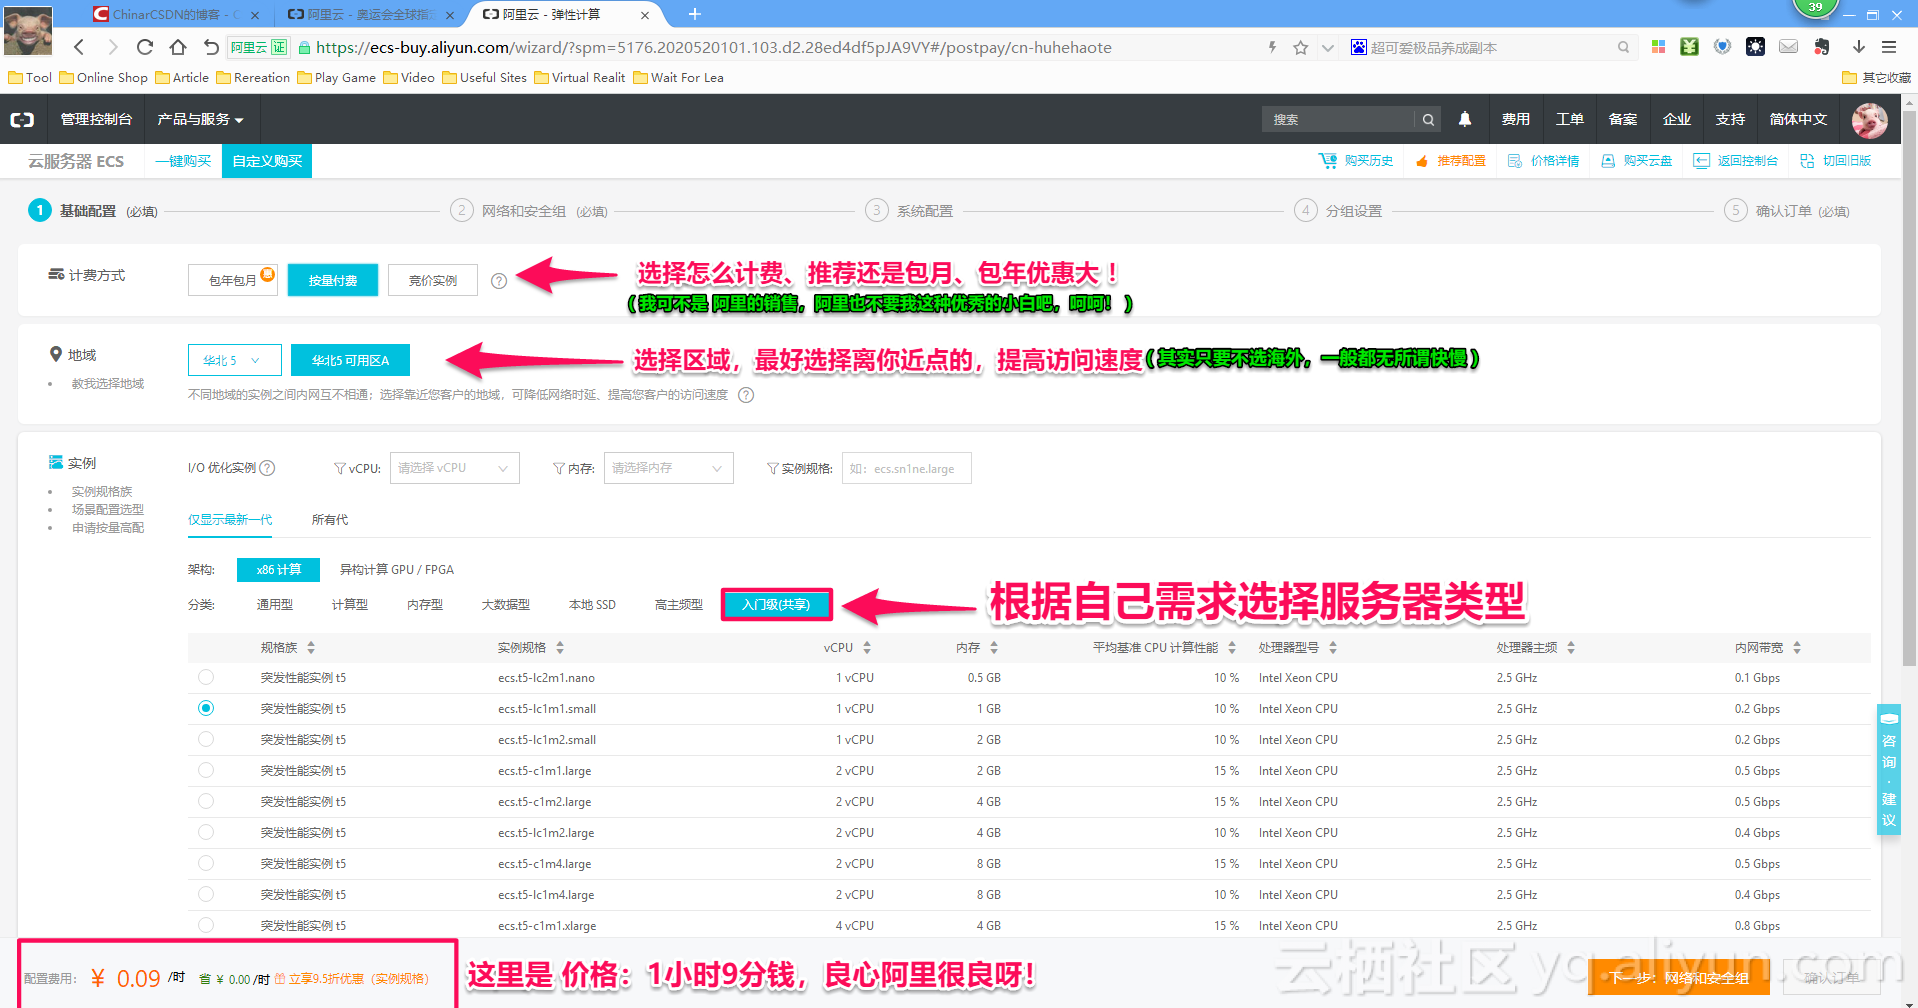Reload the page with refresh icon
The image size is (1918, 1008).
point(145,47)
